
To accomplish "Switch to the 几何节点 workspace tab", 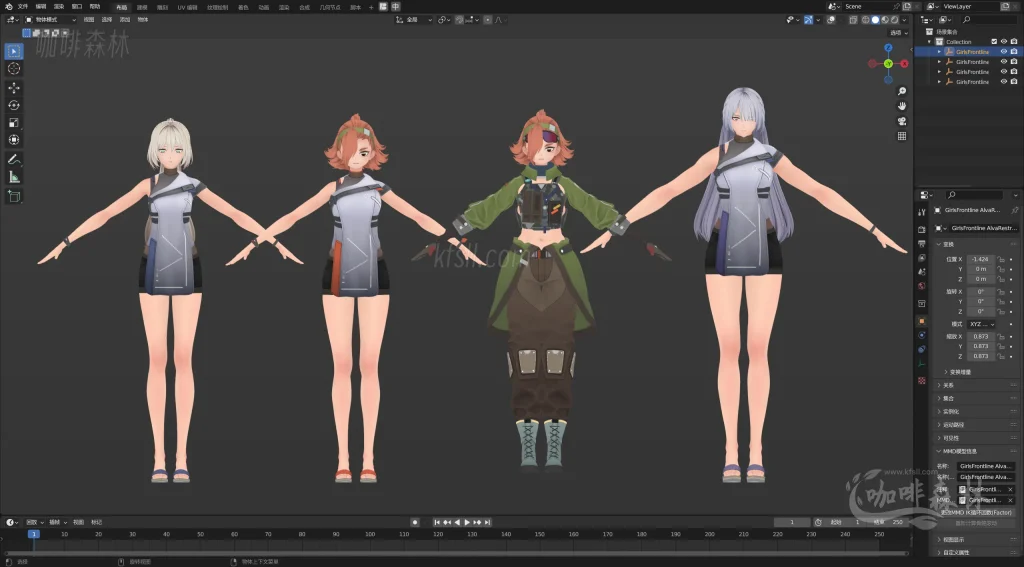I will [x=330, y=7].
